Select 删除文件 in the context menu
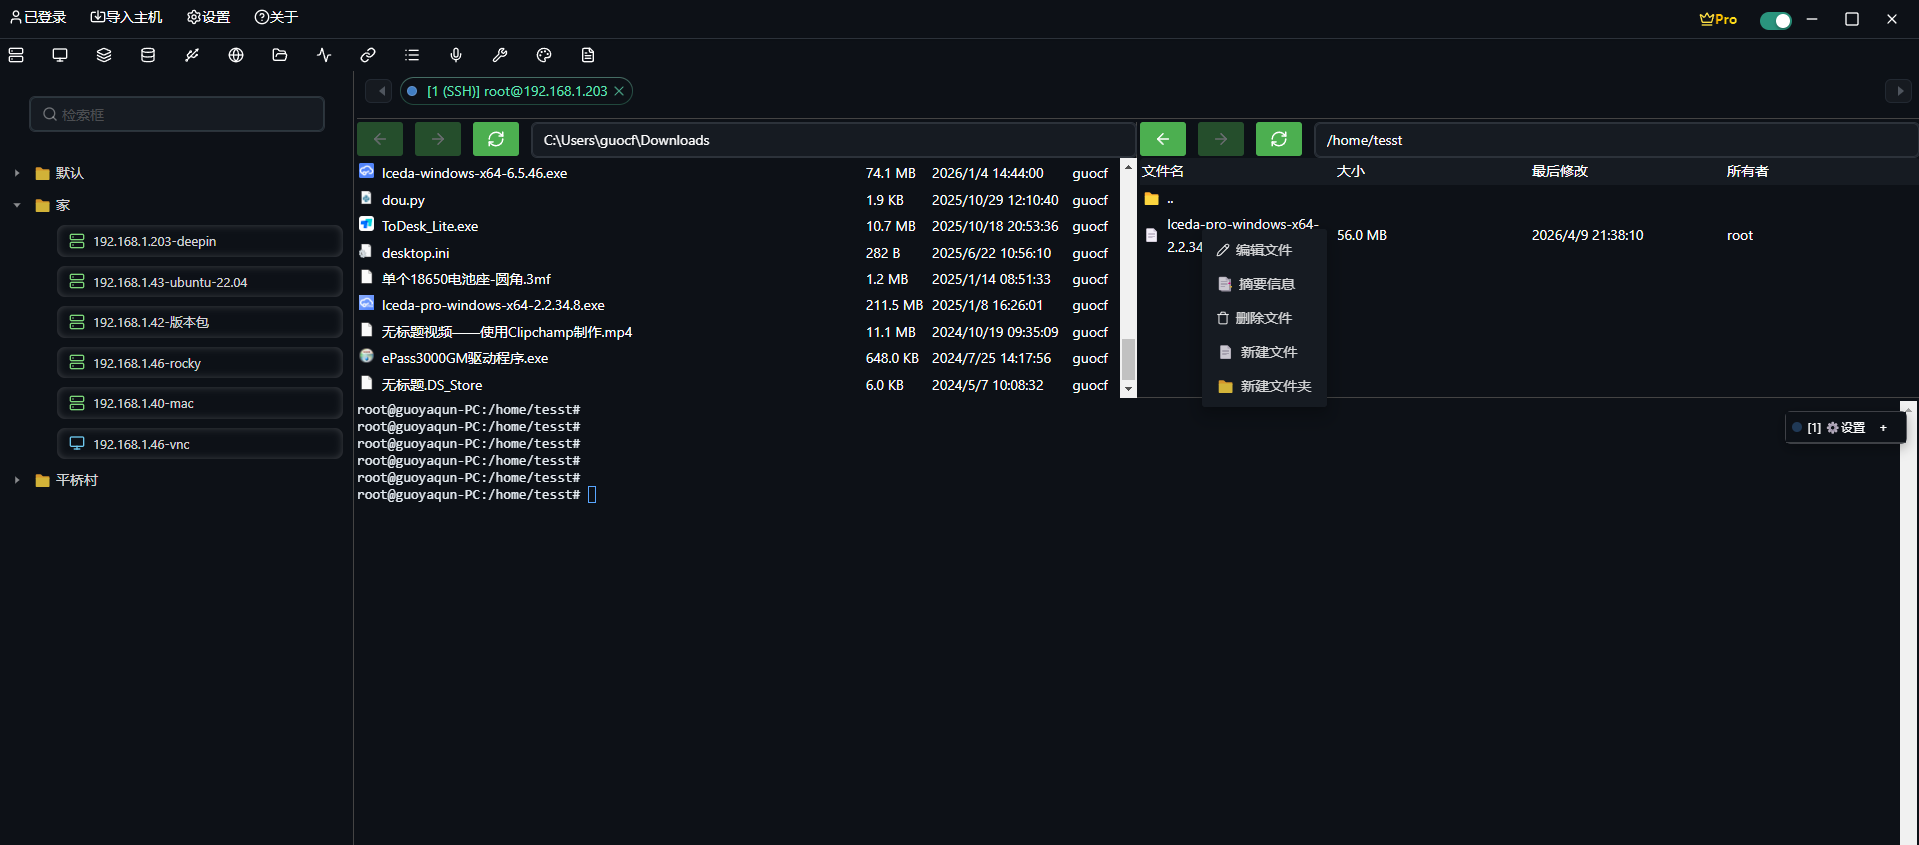The image size is (1919, 845). [1263, 318]
